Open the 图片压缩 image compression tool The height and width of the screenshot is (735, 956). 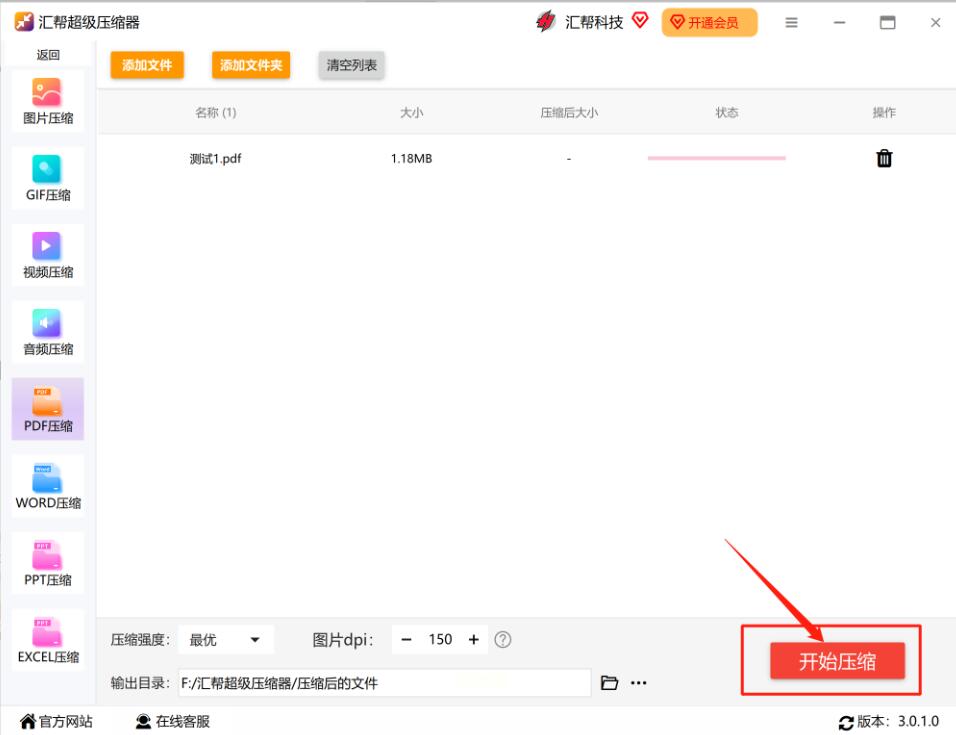point(48,101)
